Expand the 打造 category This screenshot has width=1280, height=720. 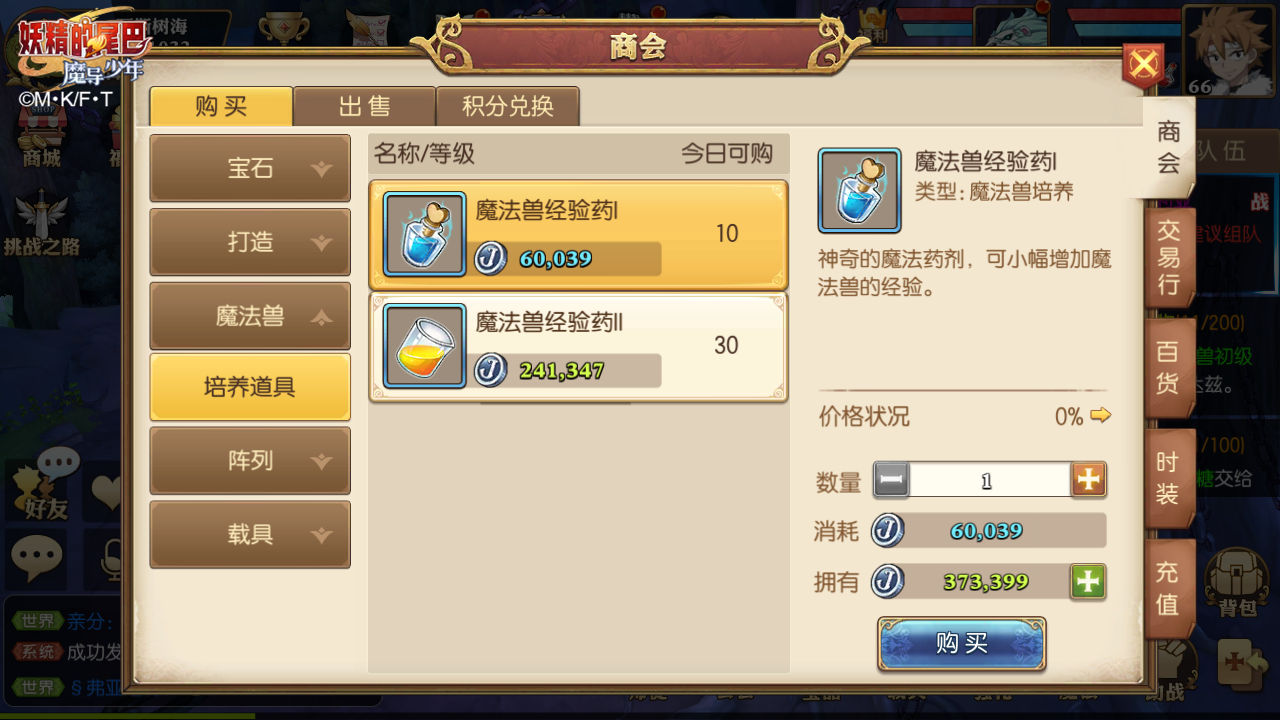coord(250,242)
